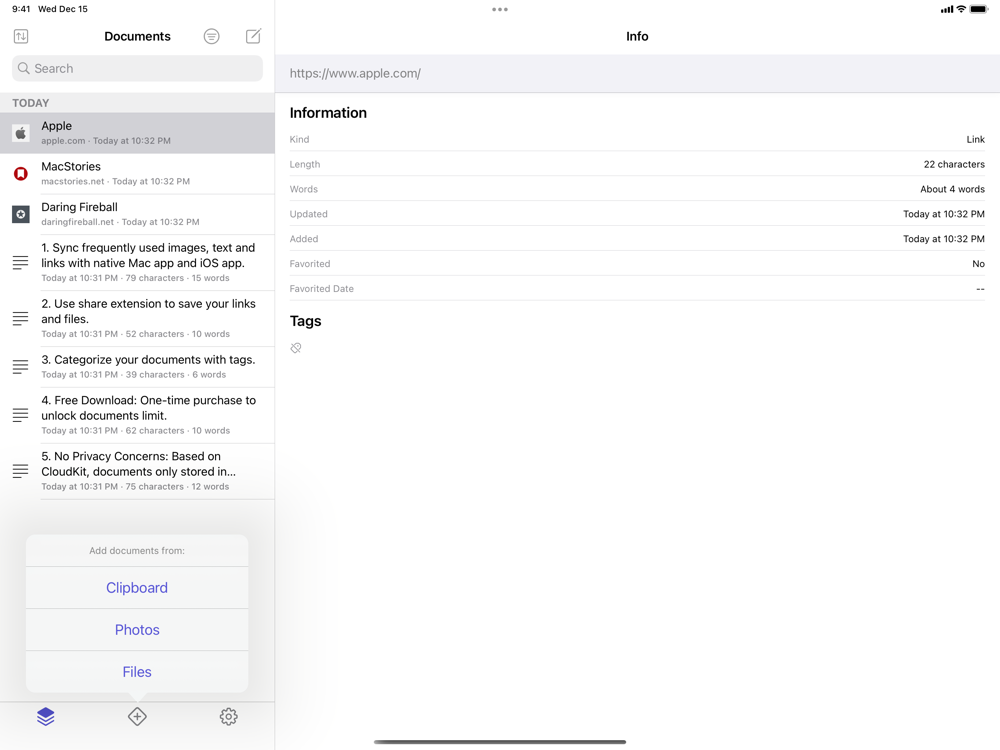Open note '4. Free Download: One-time purchase'
The width and height of the screenshot is (1000, 750).
coord(137,415)
